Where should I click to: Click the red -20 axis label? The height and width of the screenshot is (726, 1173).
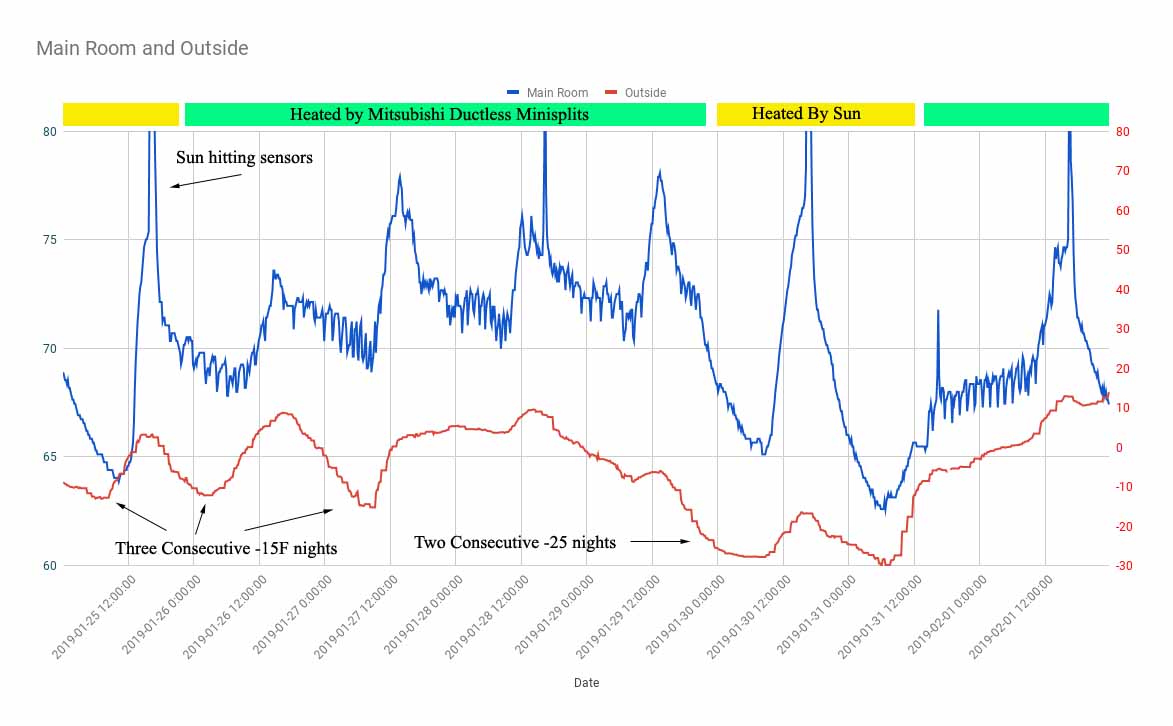(x=1124, y=527)
